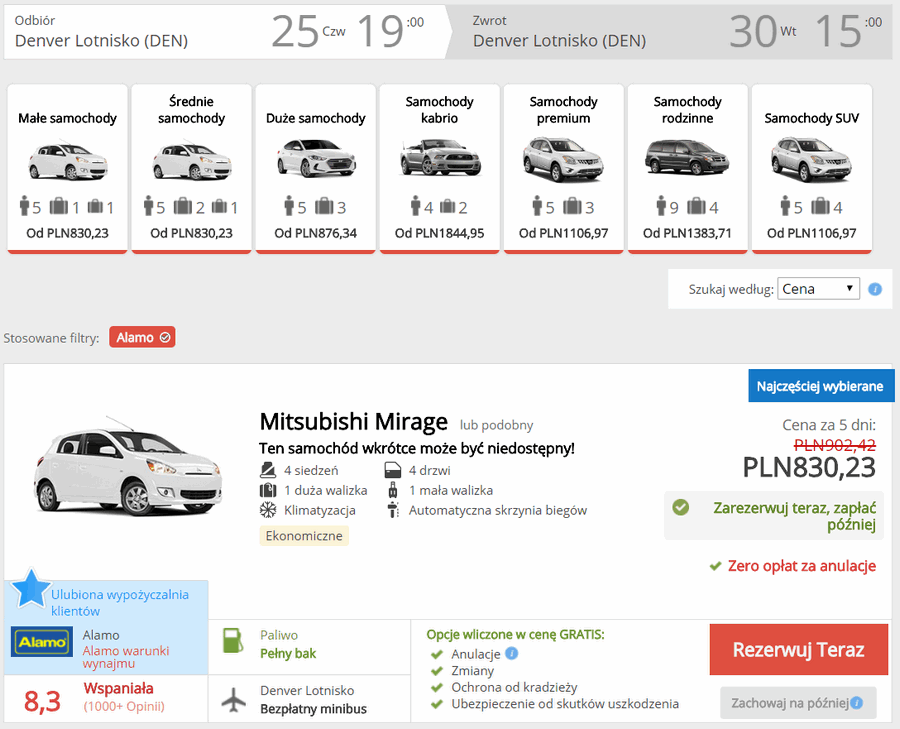The height and width of the screenshot is (729, 900).
Task: Click the rodzinne minivan car image
Action: click(x=687, y=157)
